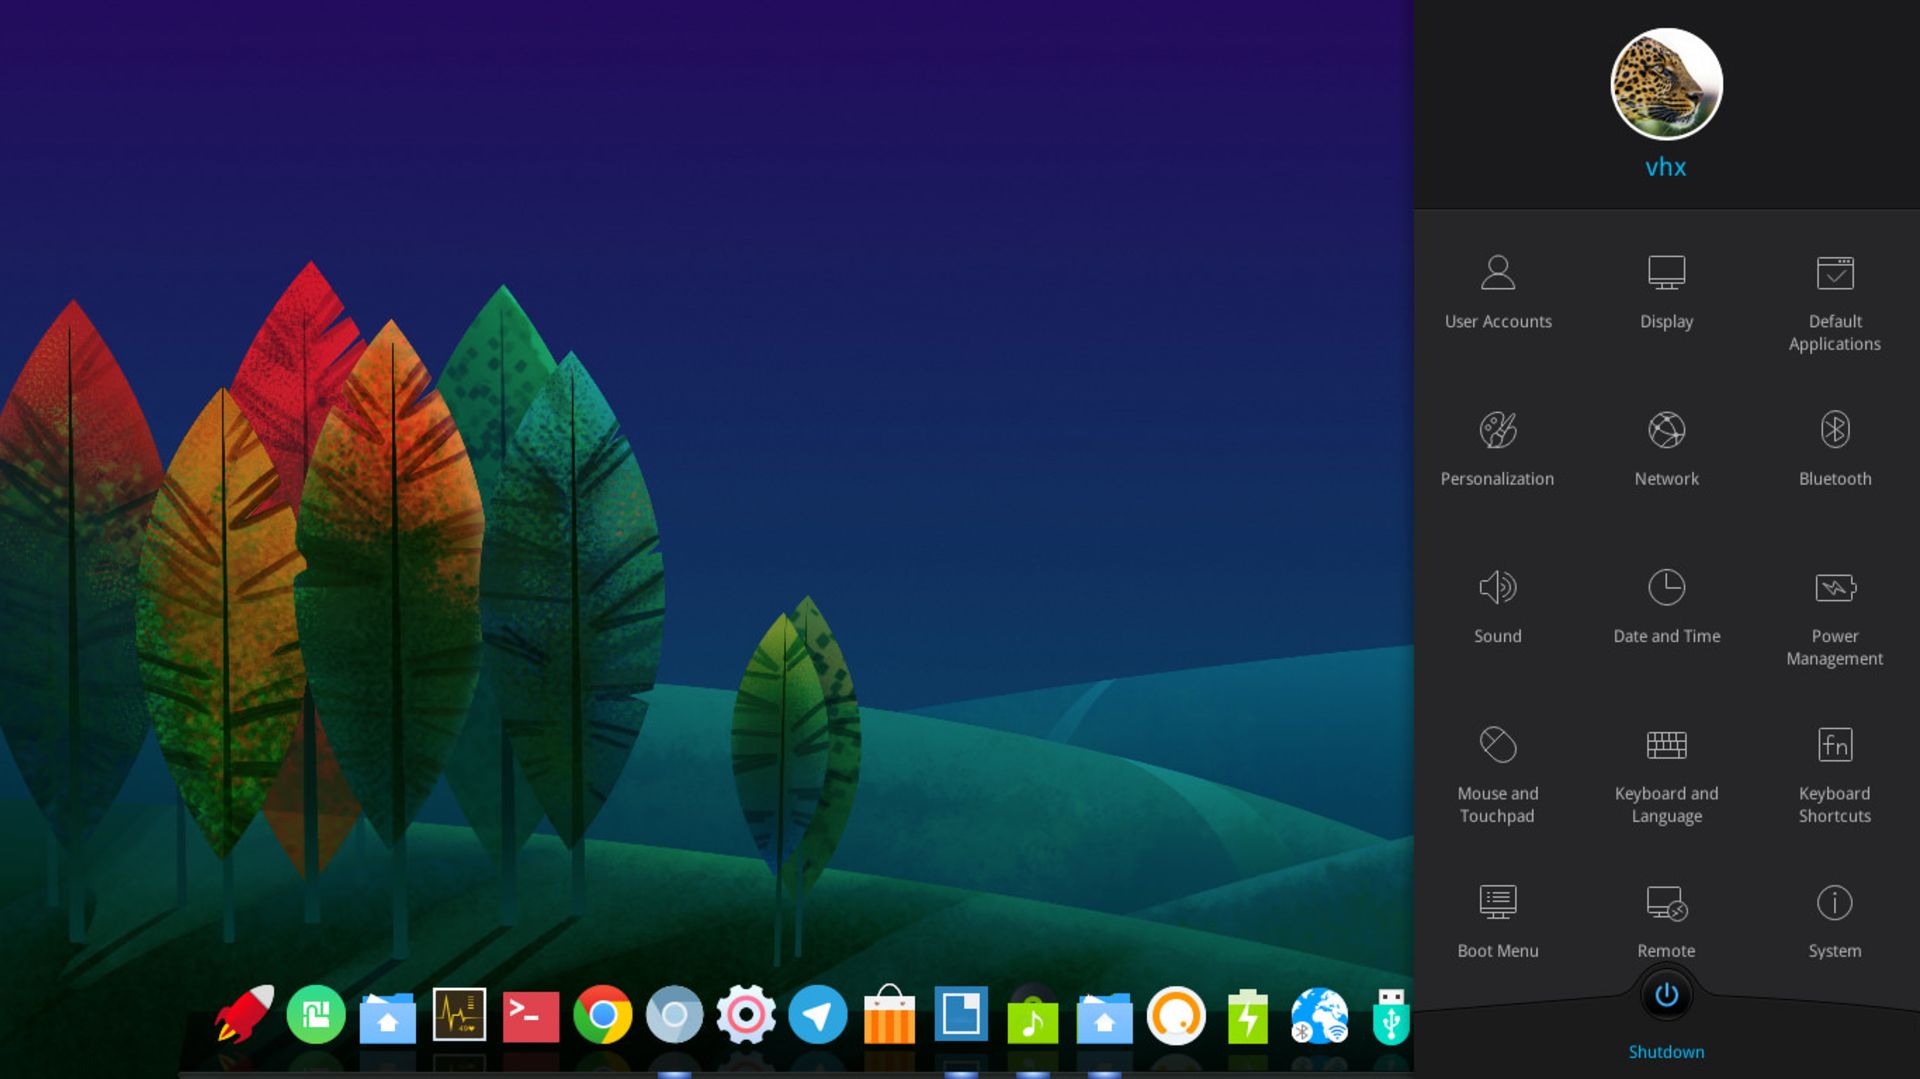Open Power Management settings

click(x=1834, y=615)
